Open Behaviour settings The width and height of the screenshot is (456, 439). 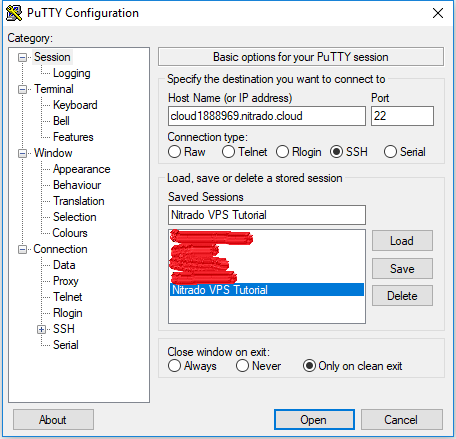pyautogui.click(x=77, y=185)
